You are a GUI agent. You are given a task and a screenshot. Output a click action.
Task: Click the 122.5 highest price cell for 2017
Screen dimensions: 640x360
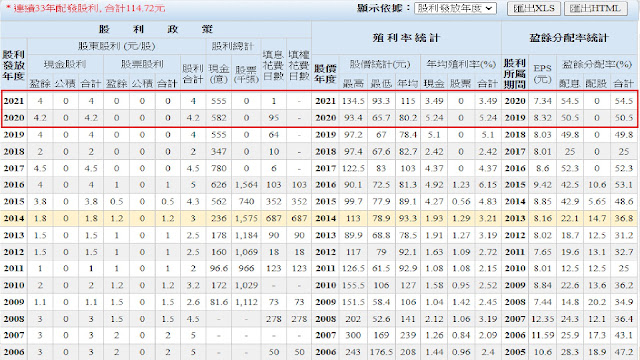point(353,168)
